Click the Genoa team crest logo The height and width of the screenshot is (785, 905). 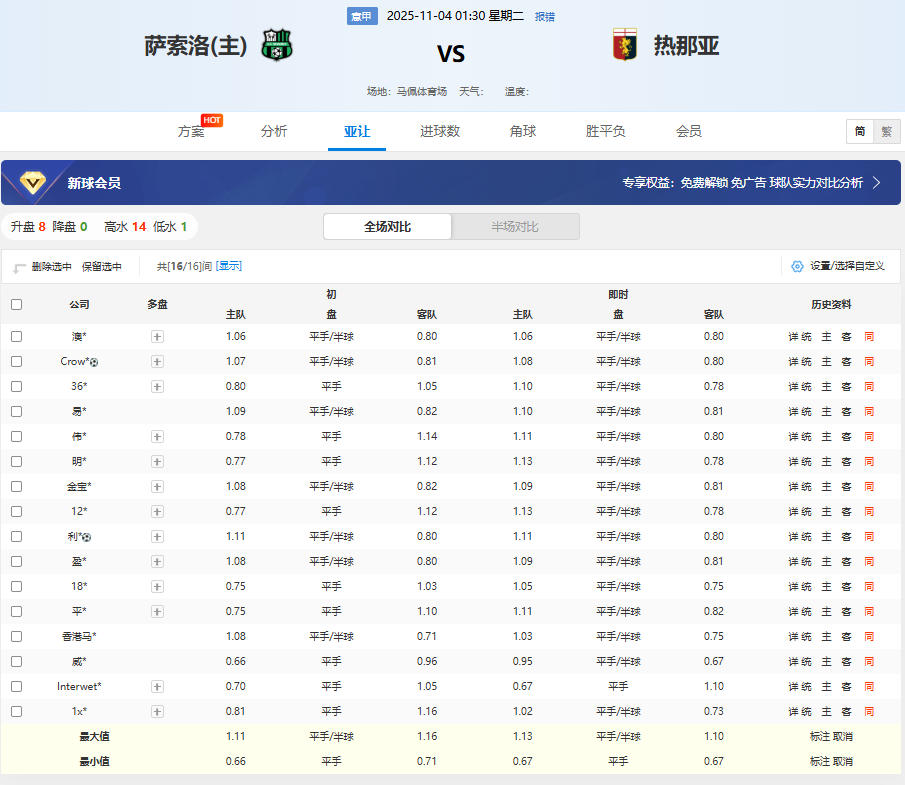pos(625,45)
